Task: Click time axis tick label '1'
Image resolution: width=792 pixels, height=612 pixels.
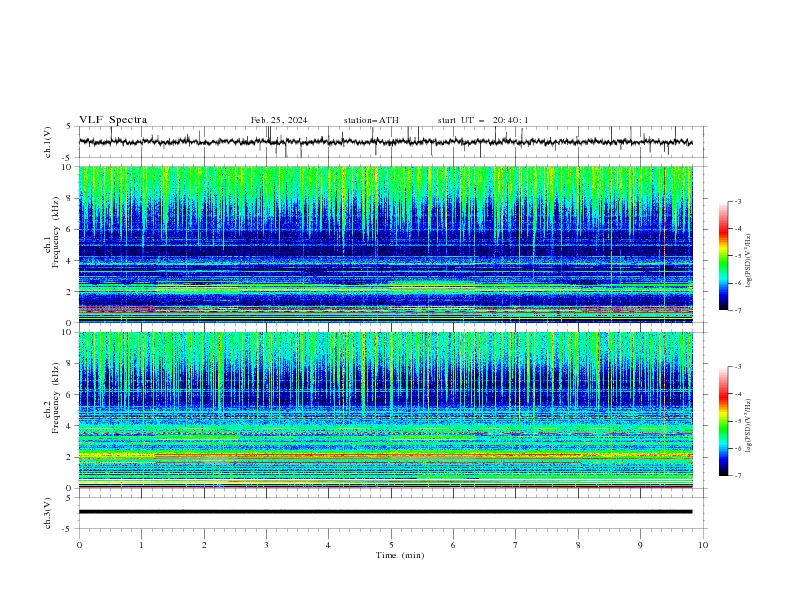Action: pos(141,545)
